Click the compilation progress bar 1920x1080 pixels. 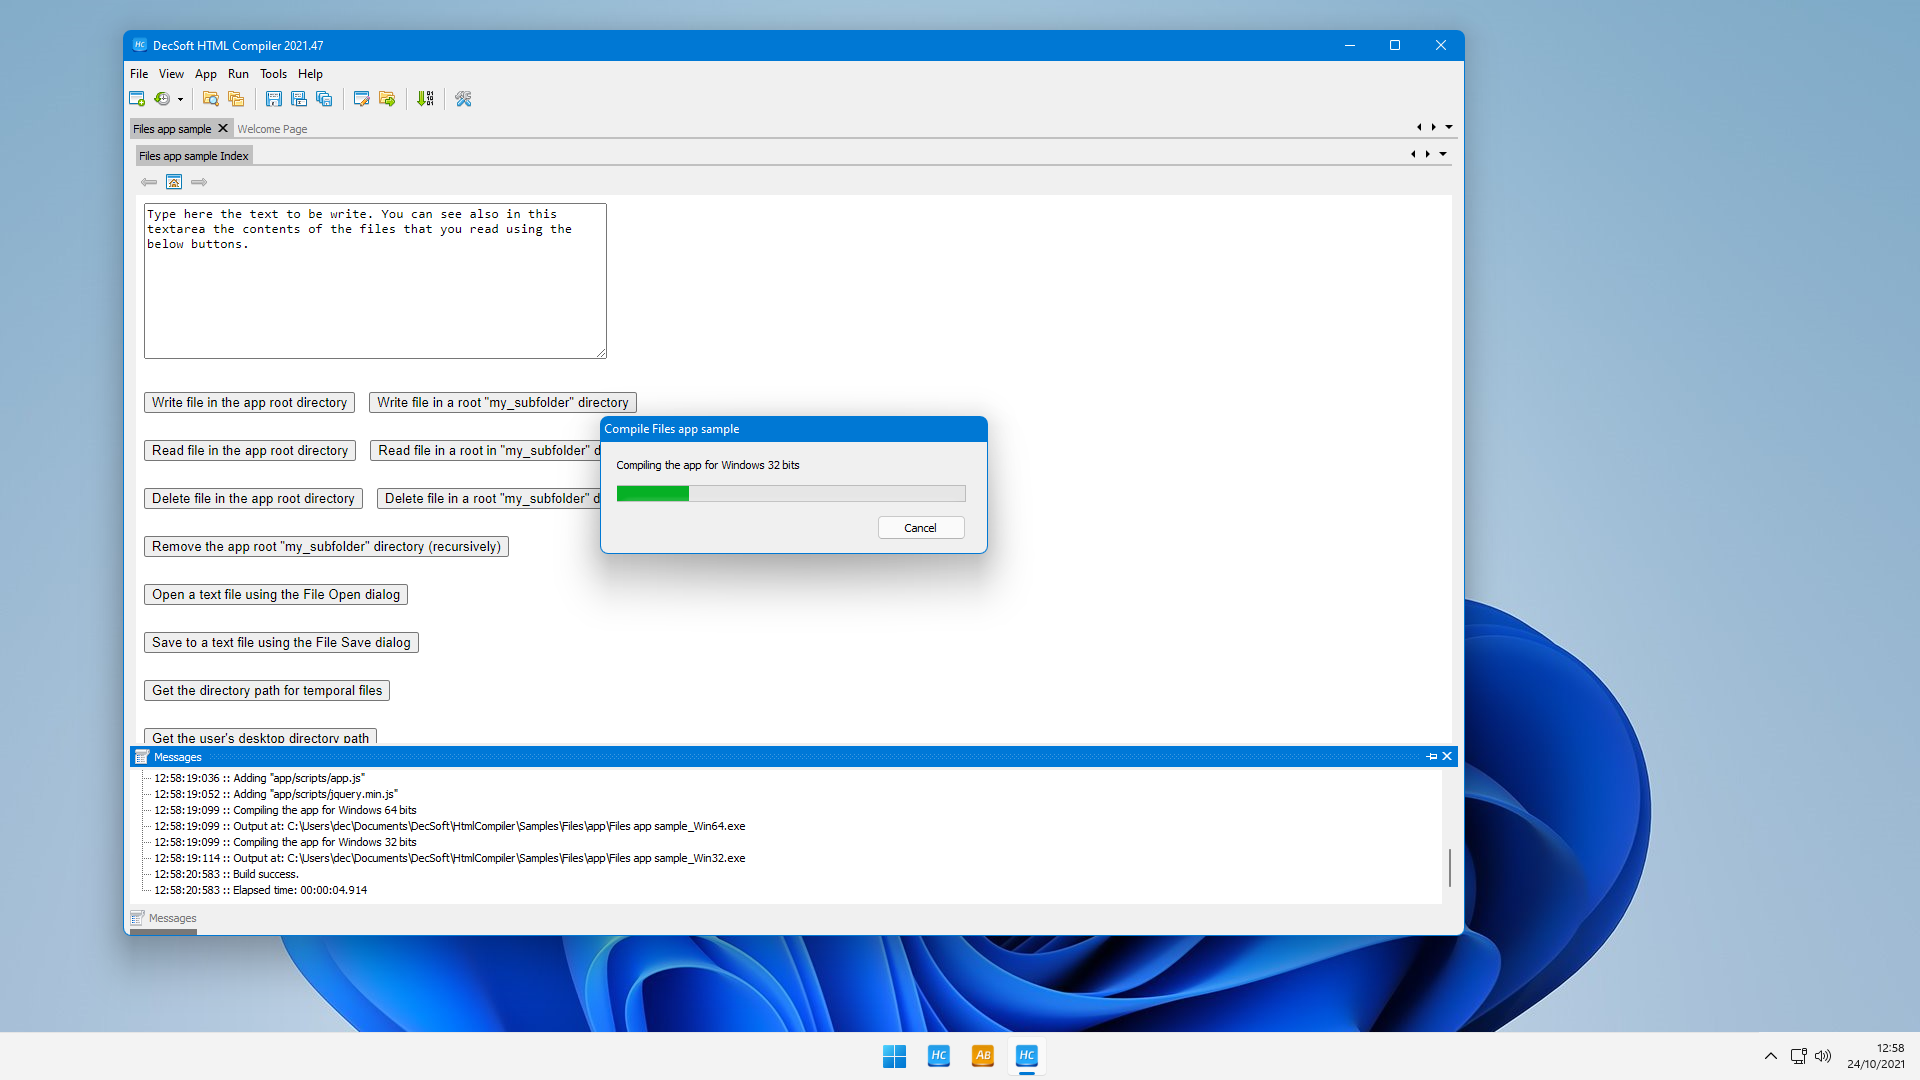[x=790, y=493]
